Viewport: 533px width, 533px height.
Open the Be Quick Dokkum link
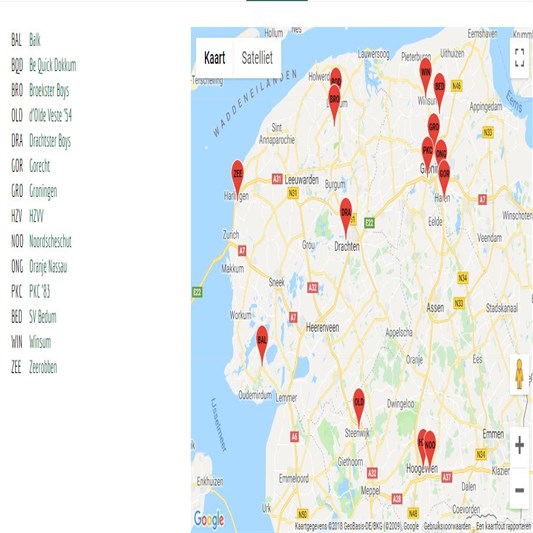point(53,65)
